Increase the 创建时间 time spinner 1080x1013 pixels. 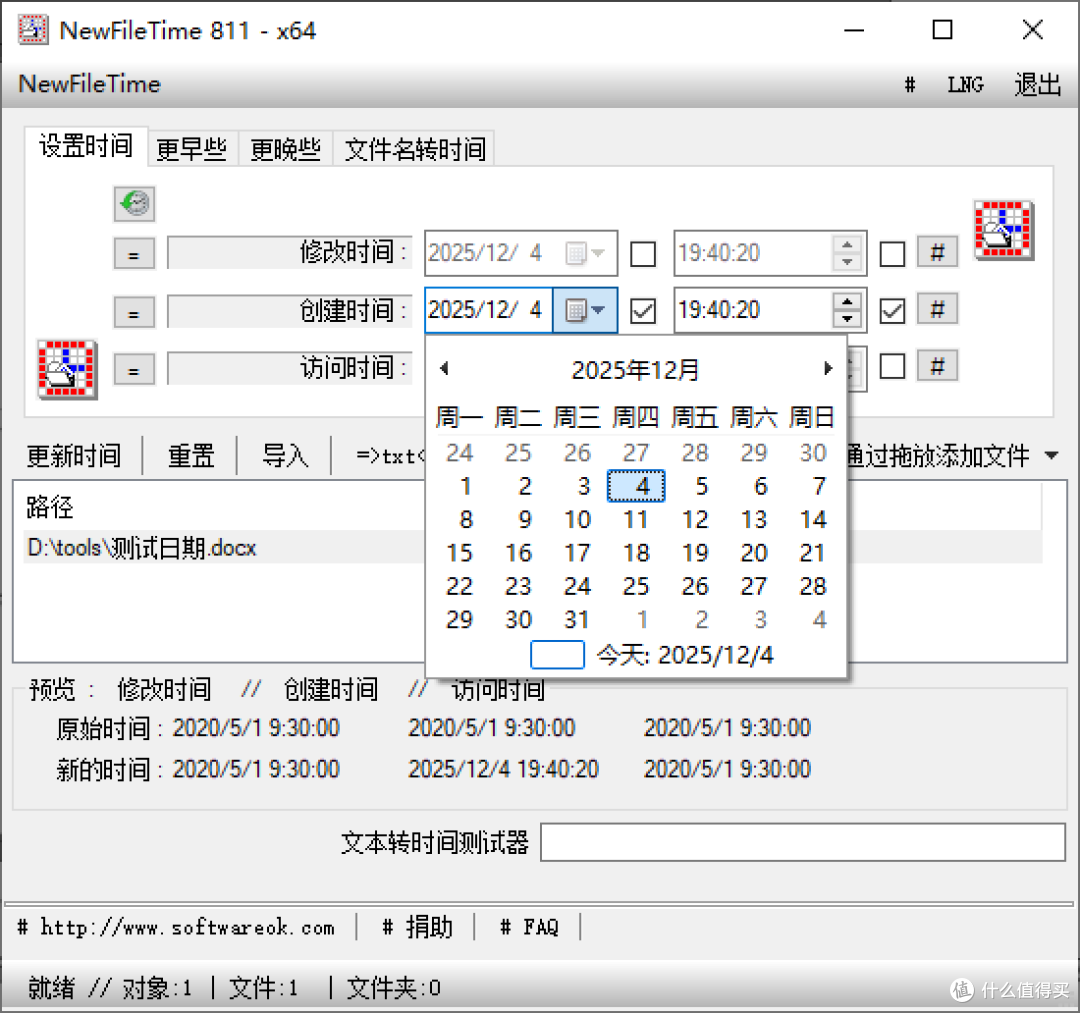coord(847,302)
